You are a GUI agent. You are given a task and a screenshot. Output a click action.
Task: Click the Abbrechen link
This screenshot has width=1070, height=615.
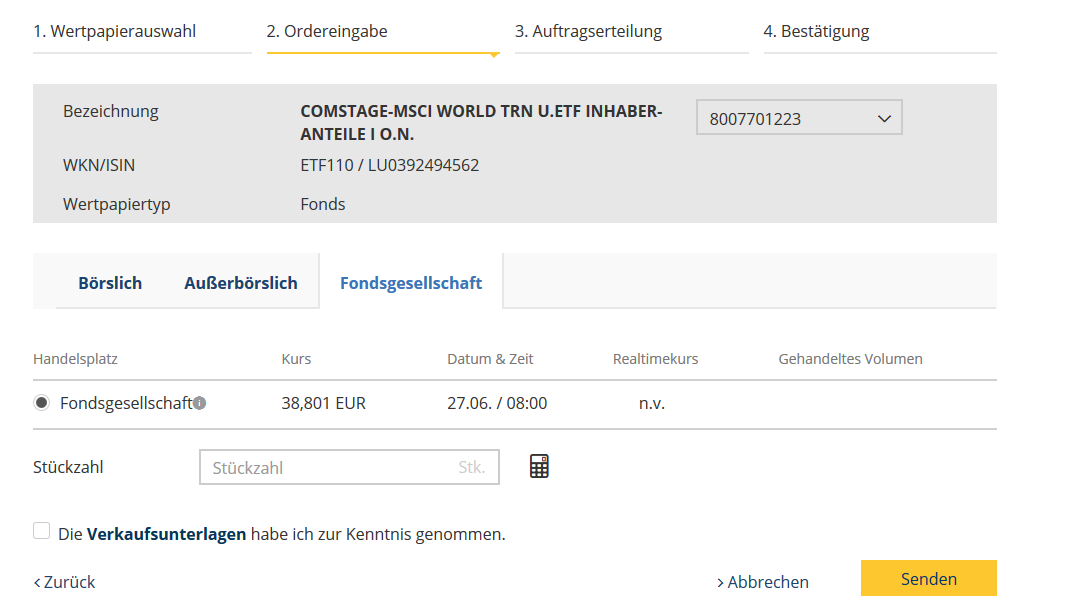pos(763,582)
